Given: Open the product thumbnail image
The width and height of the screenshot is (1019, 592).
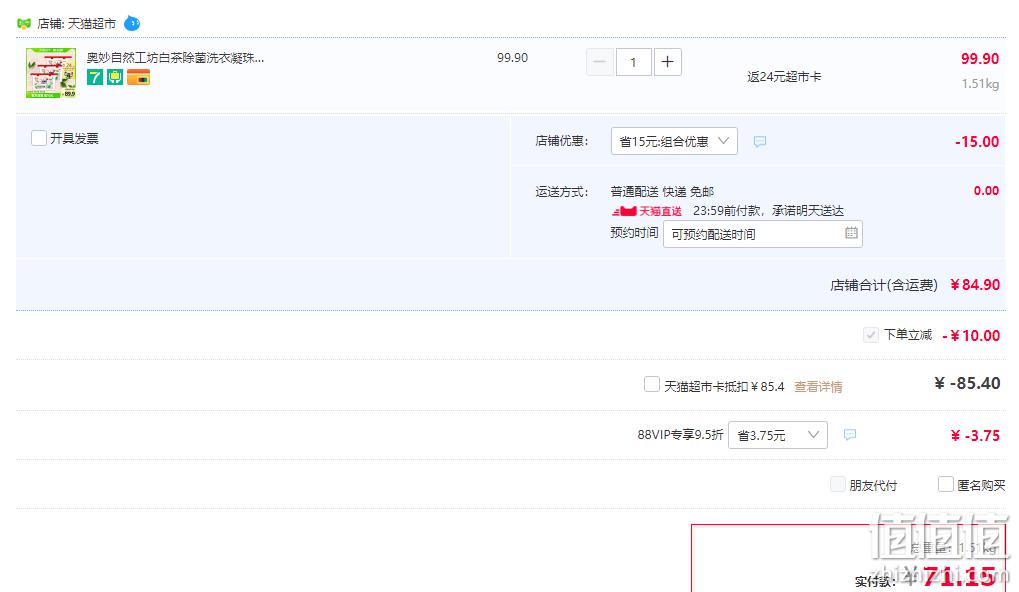Looking at the screenshot, I should coord(51,73).
